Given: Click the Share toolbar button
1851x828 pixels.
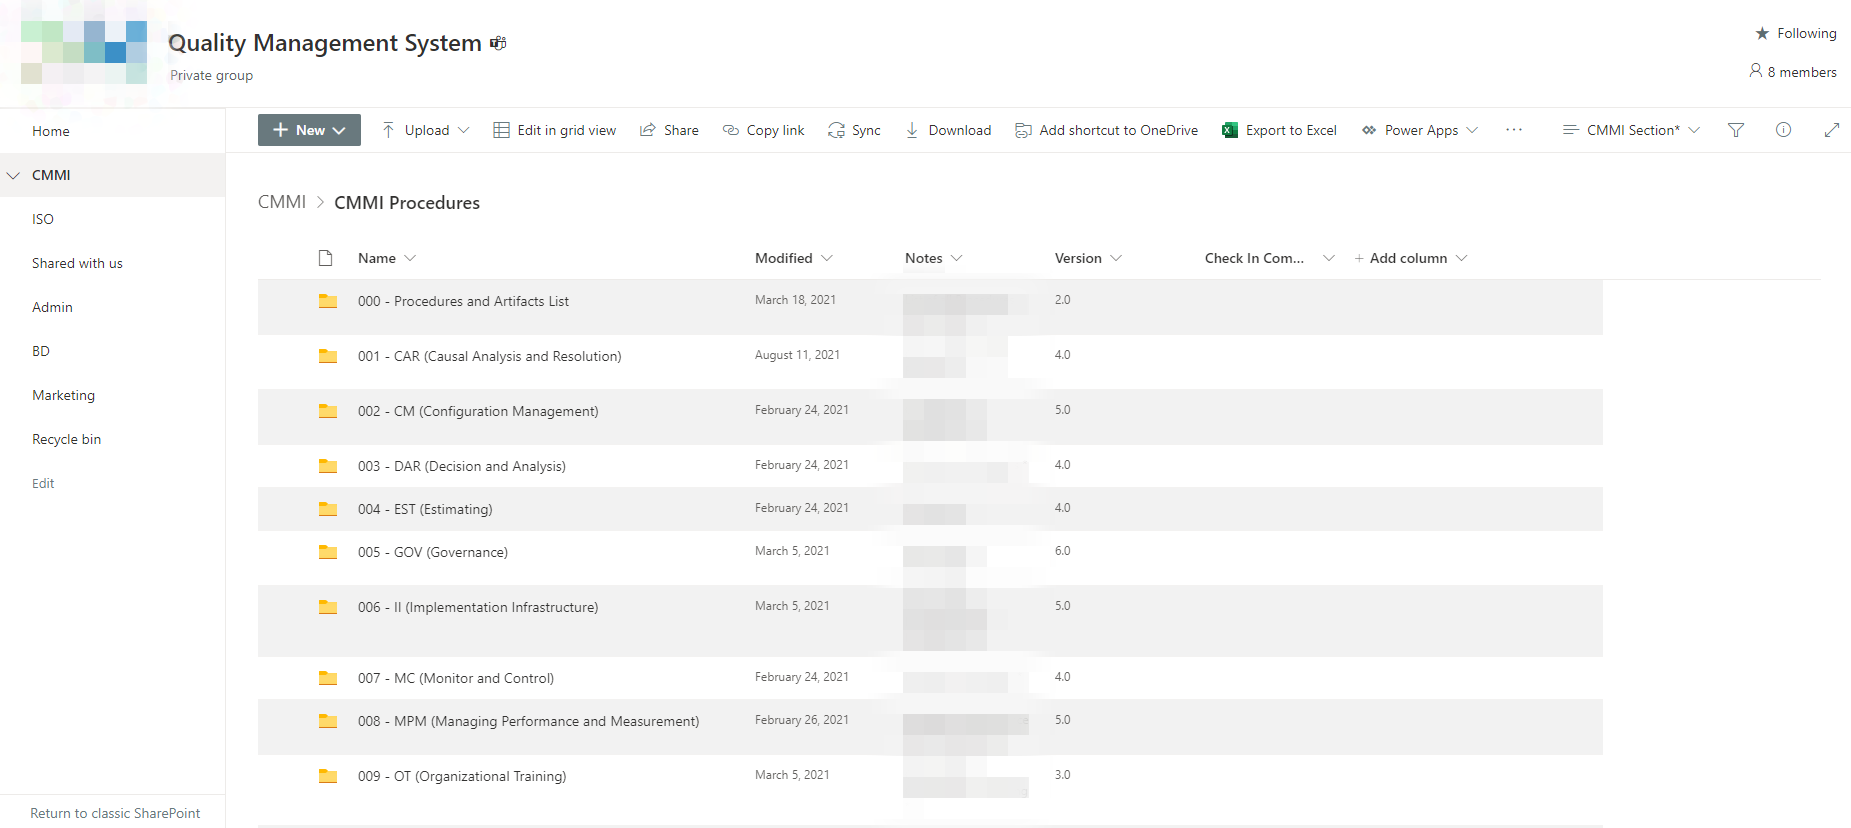Looking at the screenshot, I should [669, 130].
